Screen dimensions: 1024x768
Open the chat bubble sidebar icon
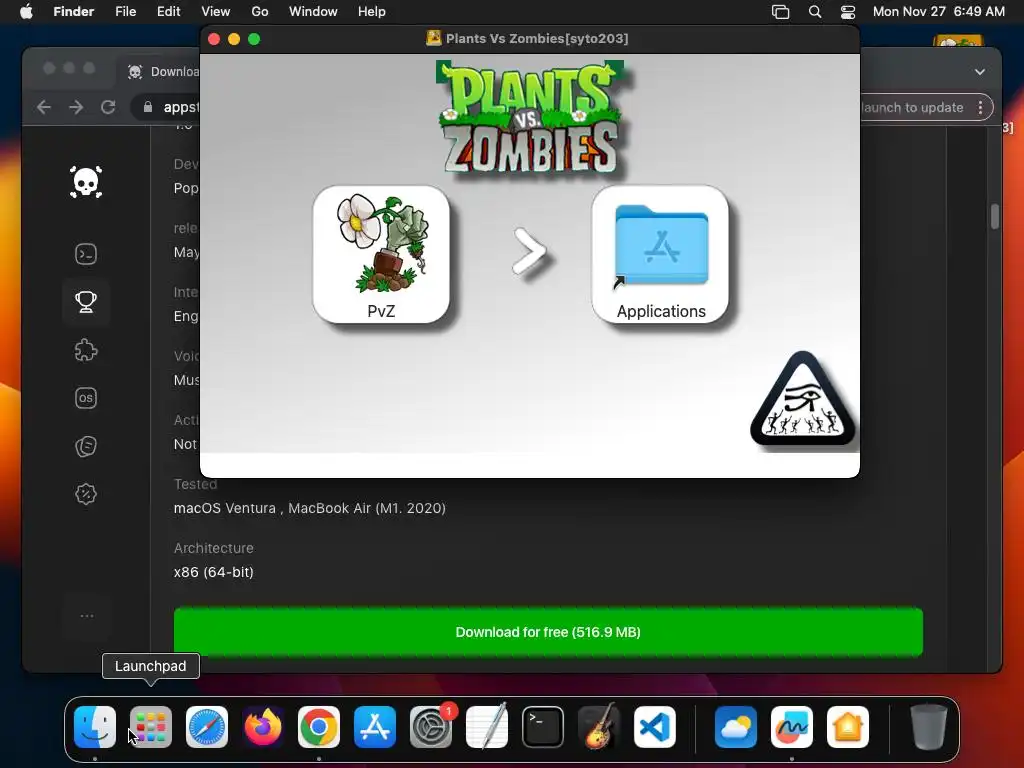pos(86,446)
